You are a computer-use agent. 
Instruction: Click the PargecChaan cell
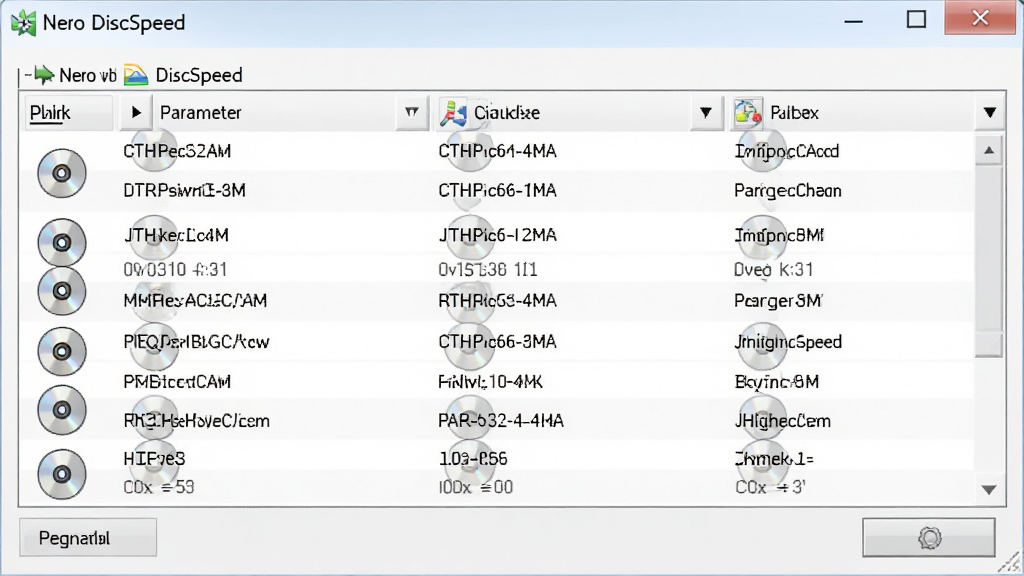coord(788,191)
